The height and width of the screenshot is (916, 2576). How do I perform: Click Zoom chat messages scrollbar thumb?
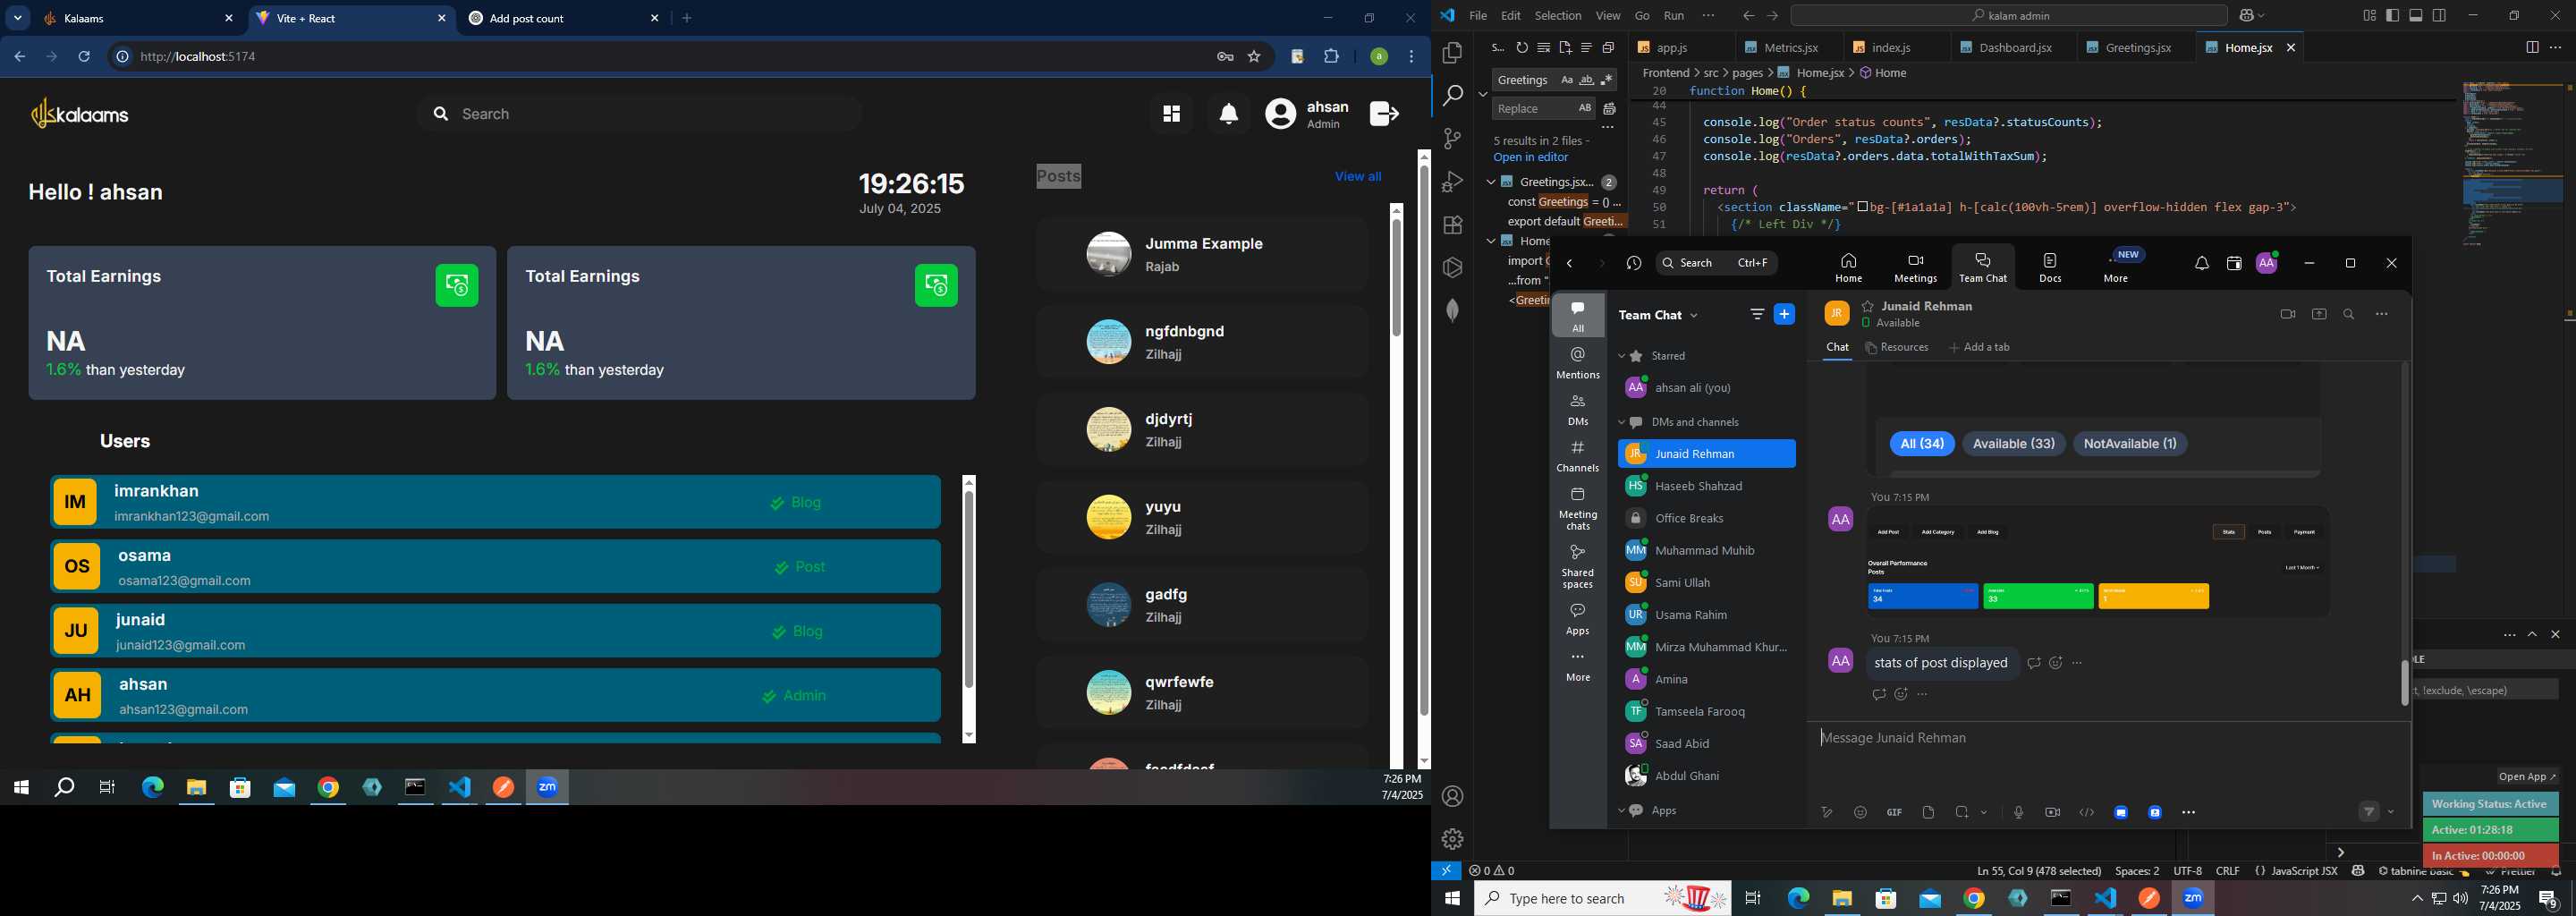2404,683
